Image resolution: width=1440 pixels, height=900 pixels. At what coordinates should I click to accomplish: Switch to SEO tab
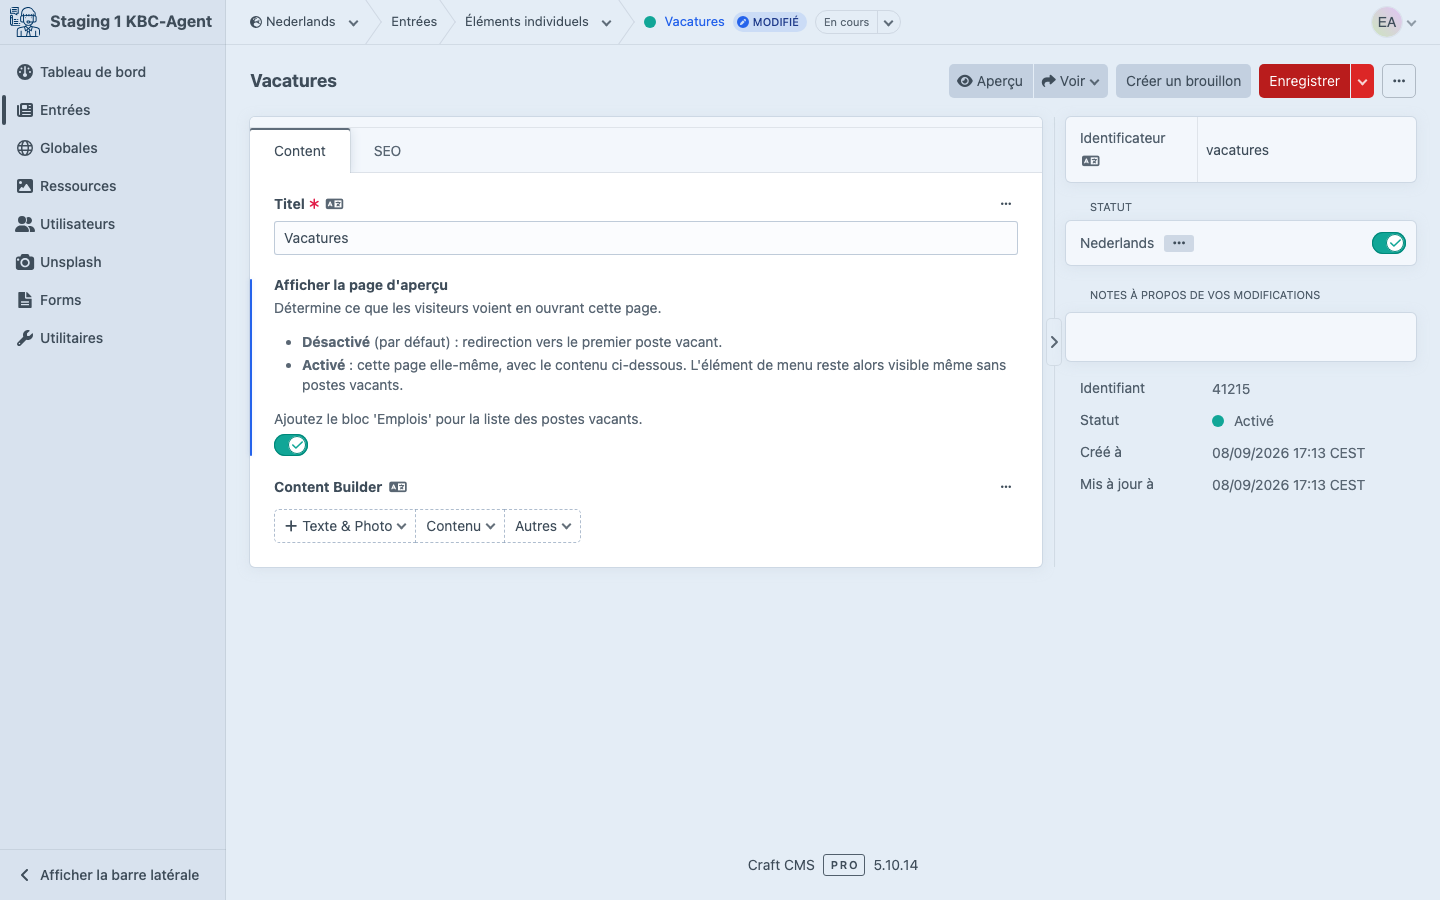pos(387,151)
